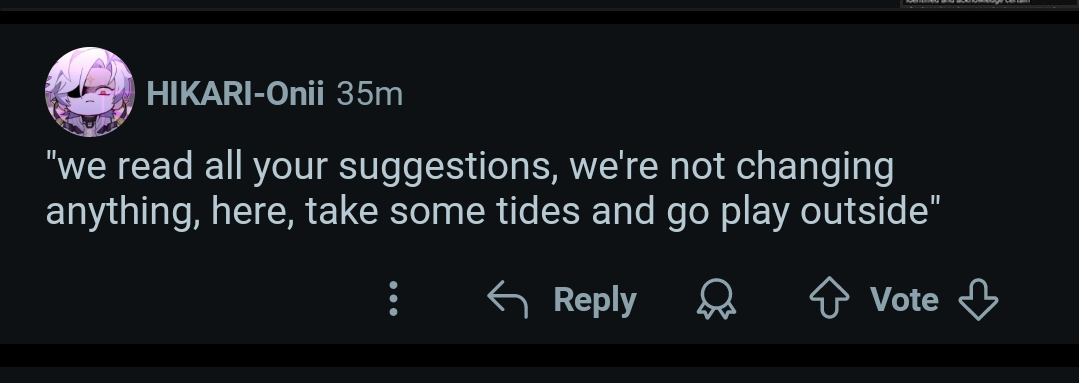1079x383 pixels.
Task: Select the first line of the comment text
Action: coord(470,167)
